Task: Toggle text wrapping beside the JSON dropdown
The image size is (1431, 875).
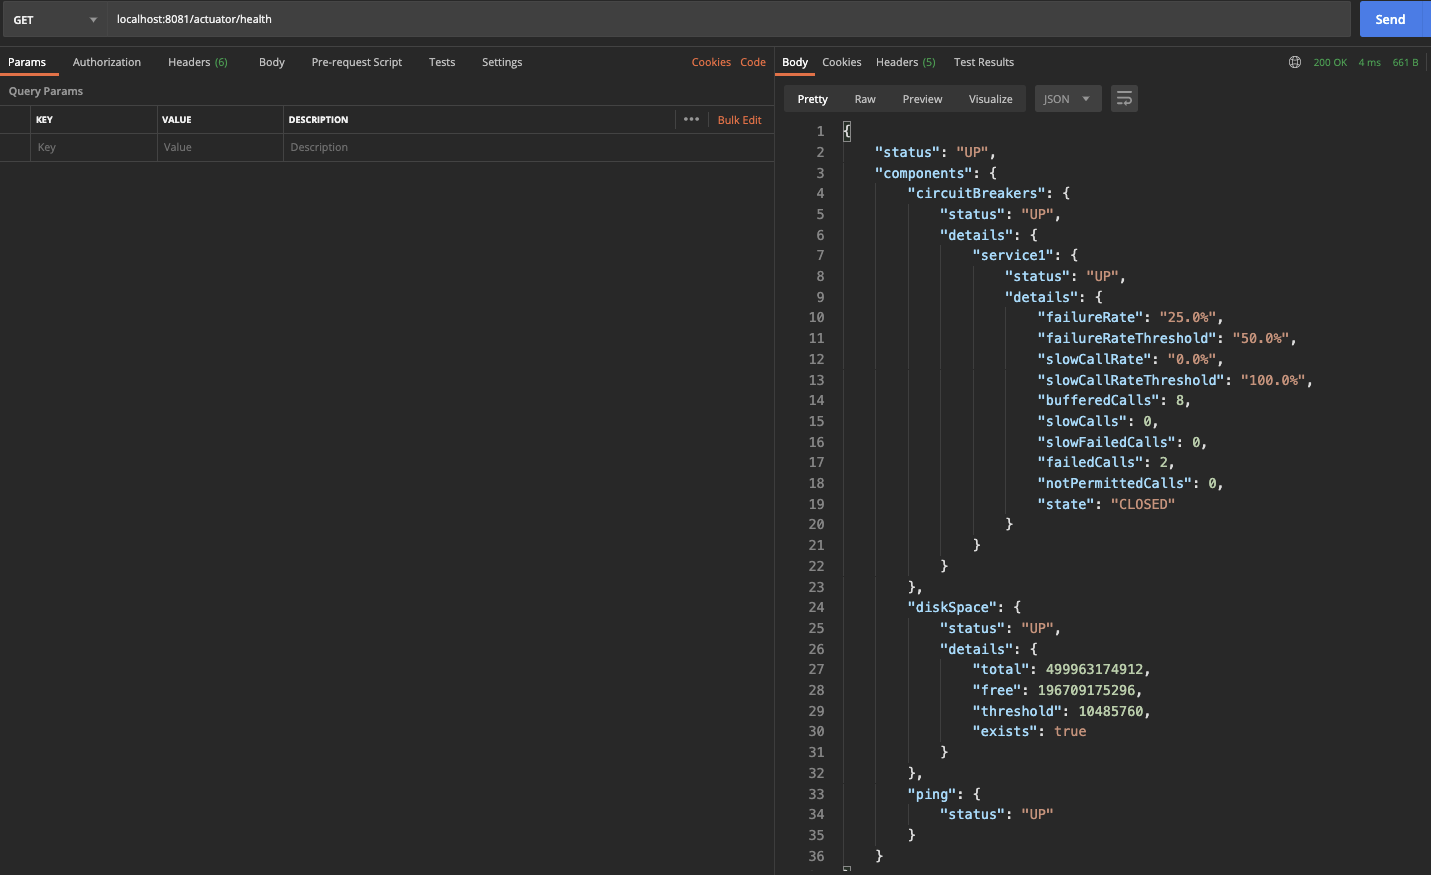Action: coord(1124,98)
